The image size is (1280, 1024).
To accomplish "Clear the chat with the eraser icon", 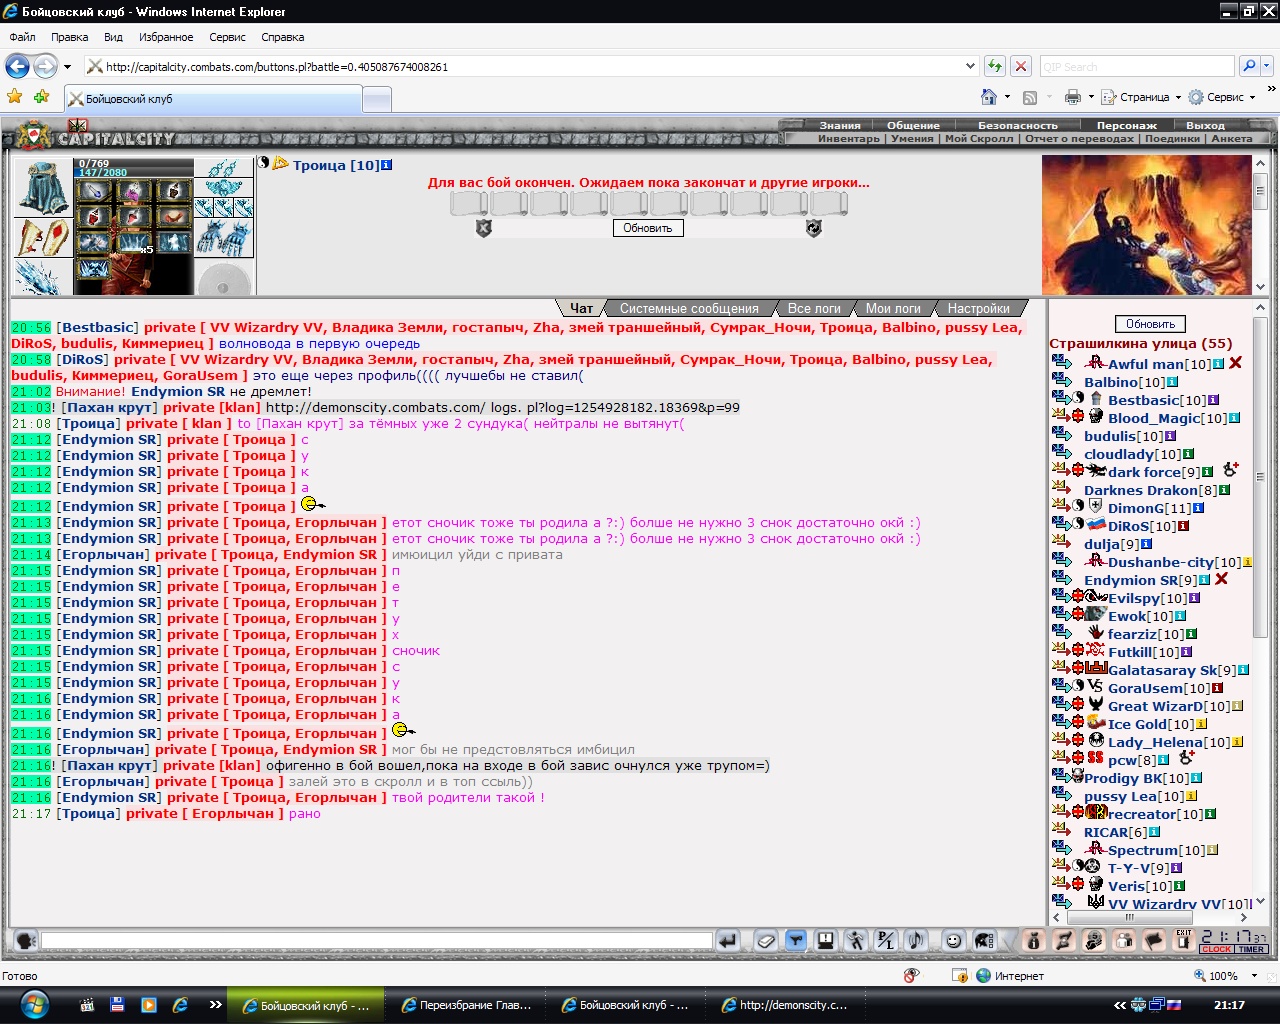I will (765, 940).
